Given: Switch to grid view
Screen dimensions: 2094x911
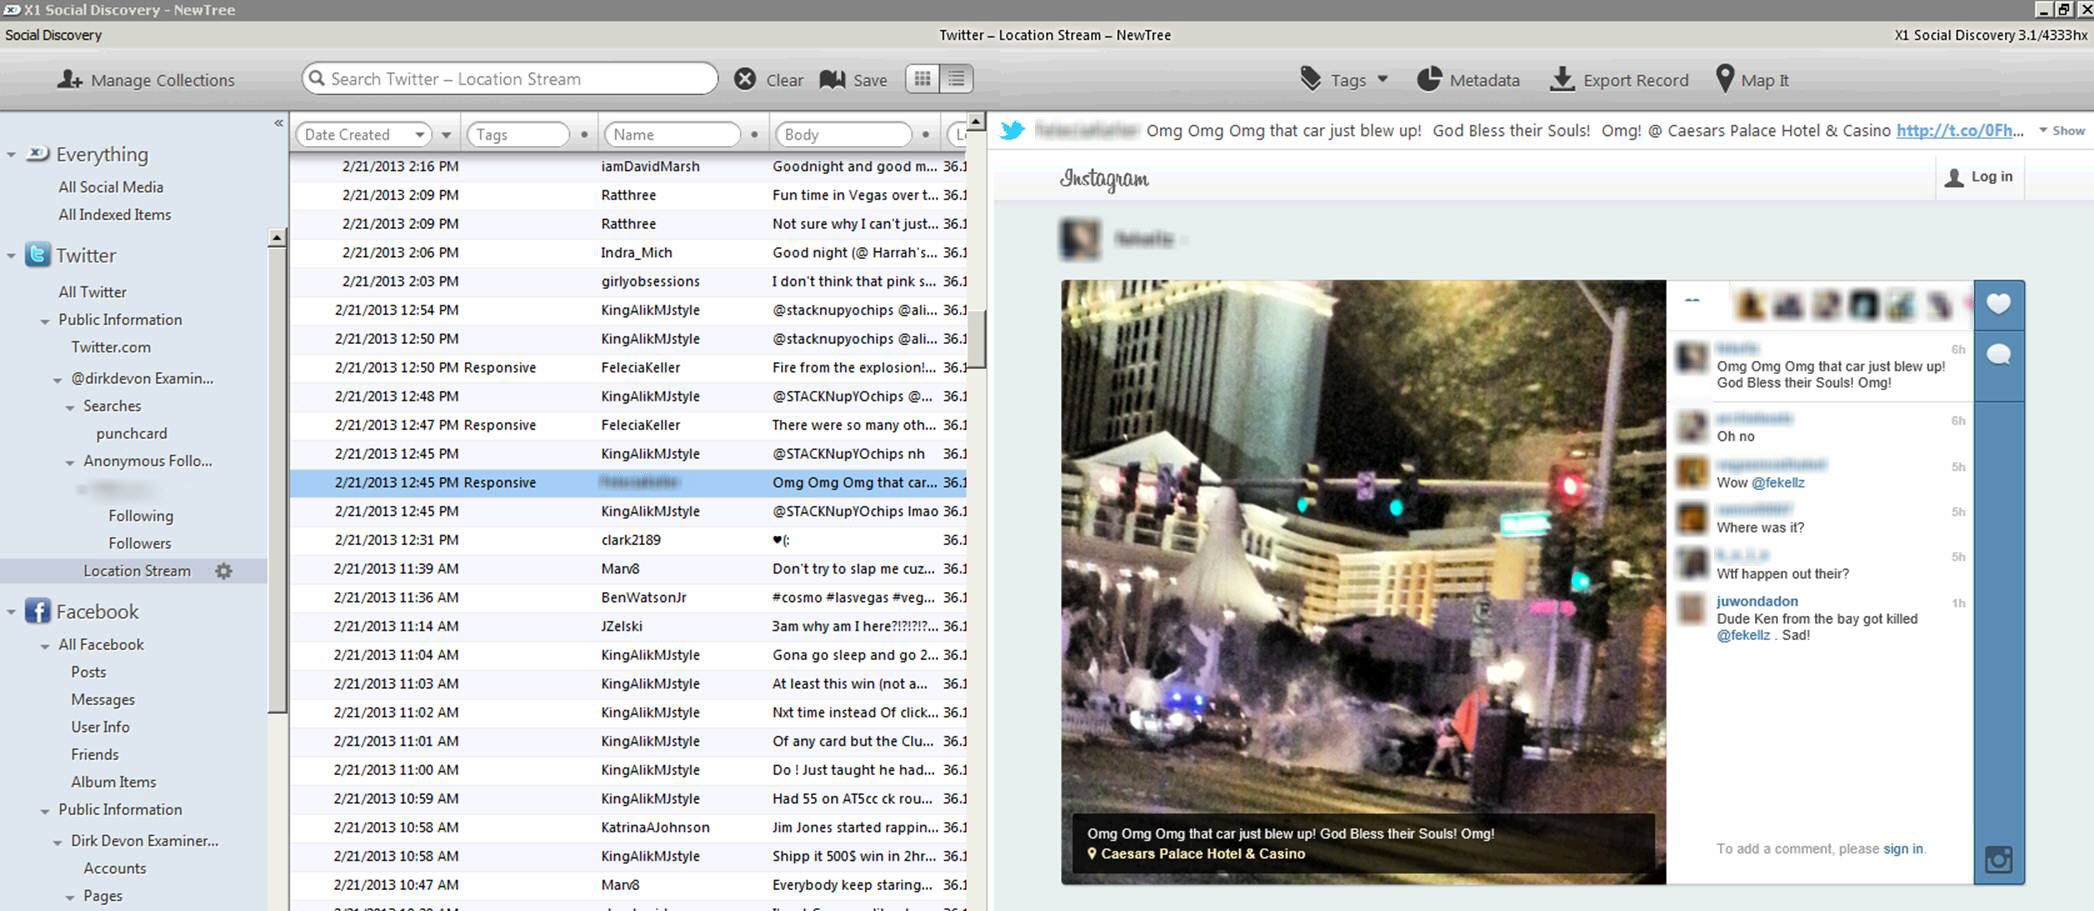Looking at the screenshot, I should pos(922,79).
